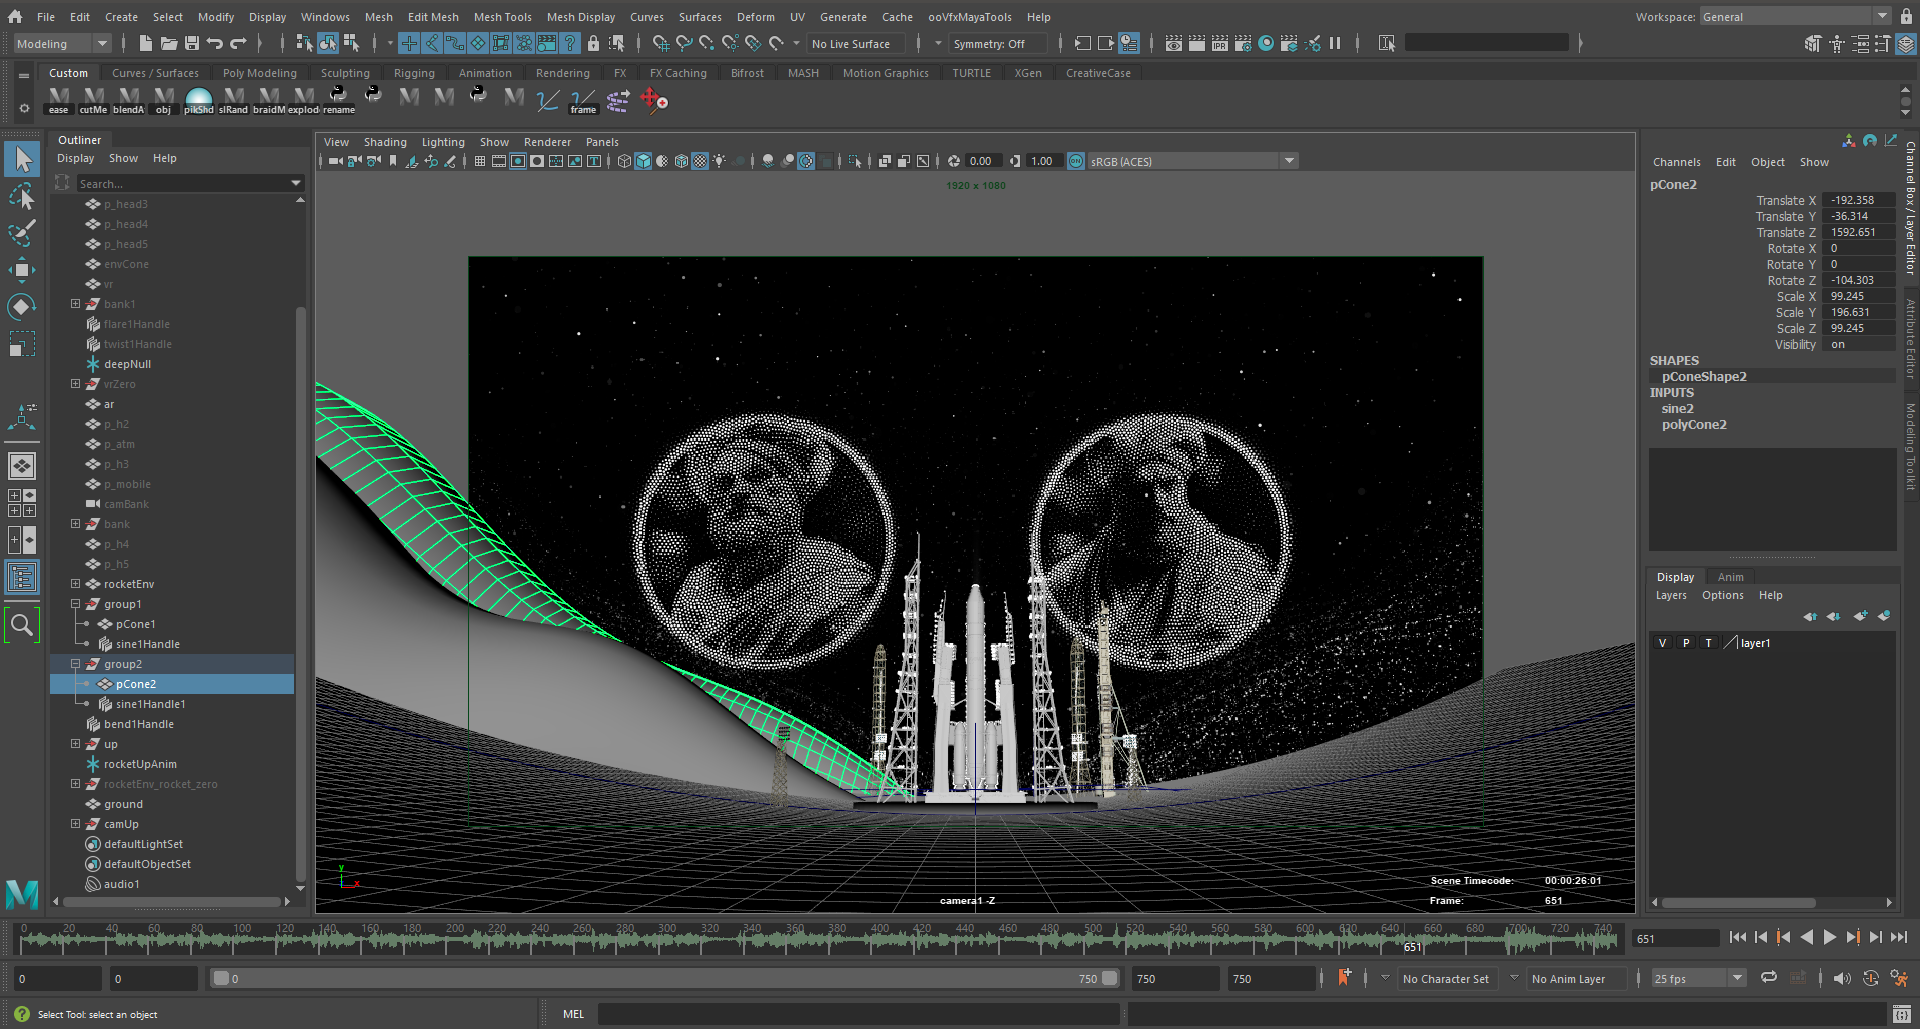Viewport: 1920px width, 1029px height.
Task: Select the Move tool in toolbox
Action: [22, 270]
